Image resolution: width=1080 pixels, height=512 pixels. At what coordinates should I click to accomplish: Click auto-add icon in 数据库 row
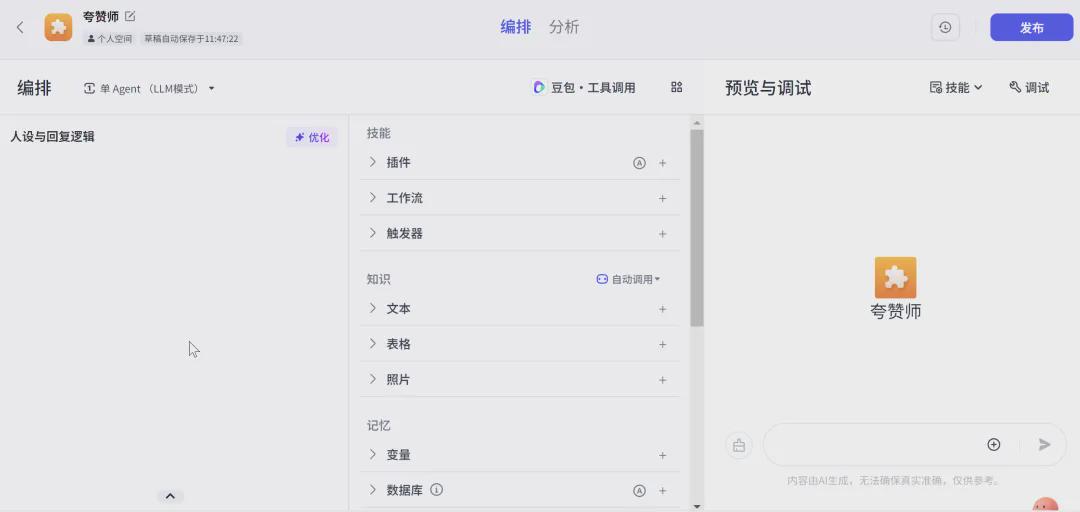tap(639, 491)
